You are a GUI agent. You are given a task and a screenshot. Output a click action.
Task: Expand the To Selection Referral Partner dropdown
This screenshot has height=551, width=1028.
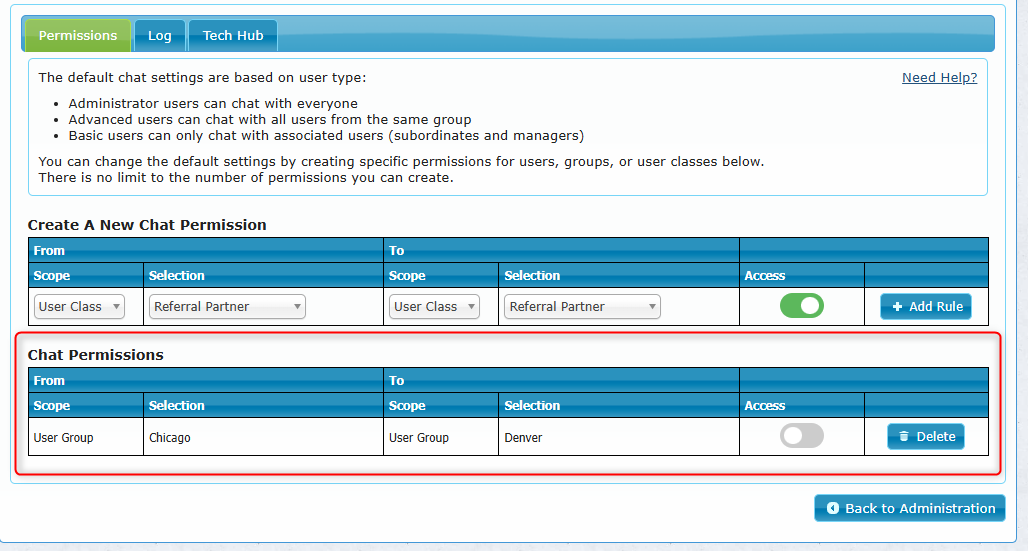click(582, 307)
